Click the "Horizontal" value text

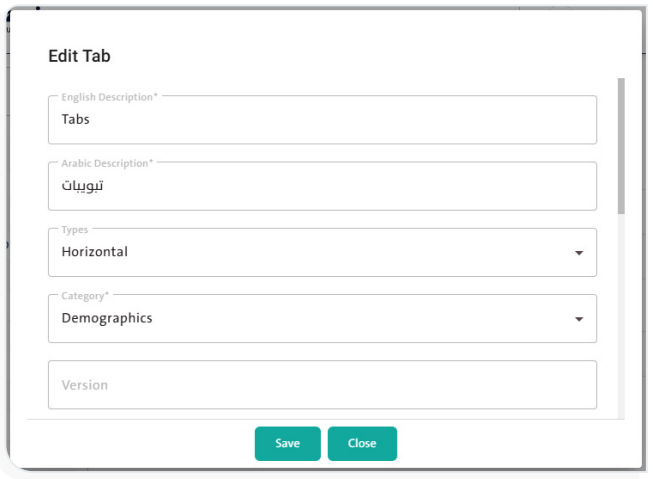pos(95,252)
